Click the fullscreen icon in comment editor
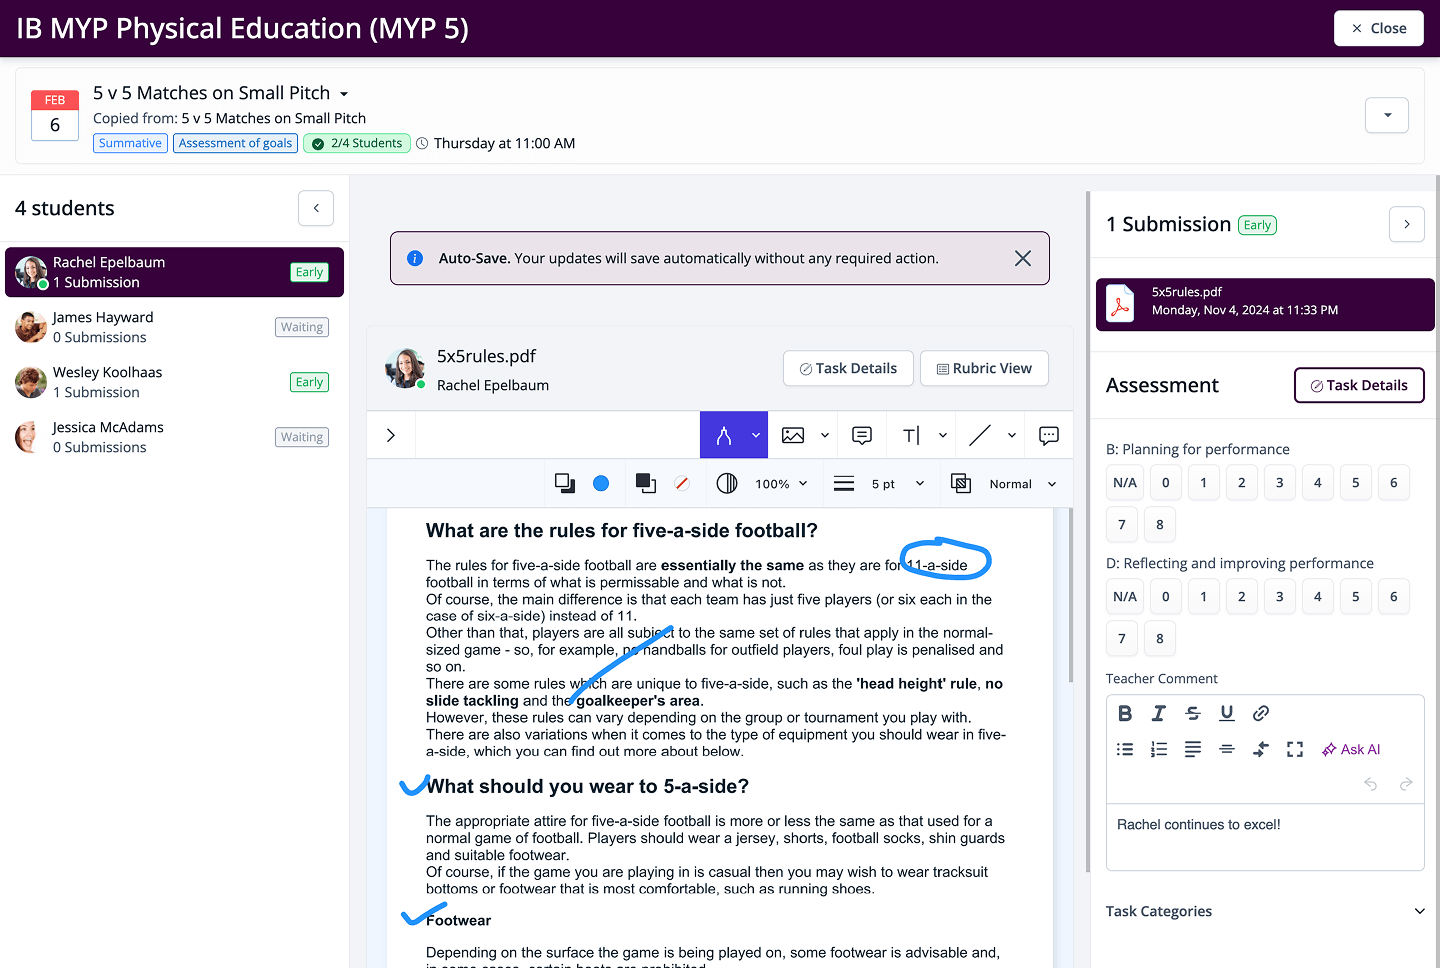Viewport: 1440px width, 968px height. pyautogui.click(x=1295, y=749)
